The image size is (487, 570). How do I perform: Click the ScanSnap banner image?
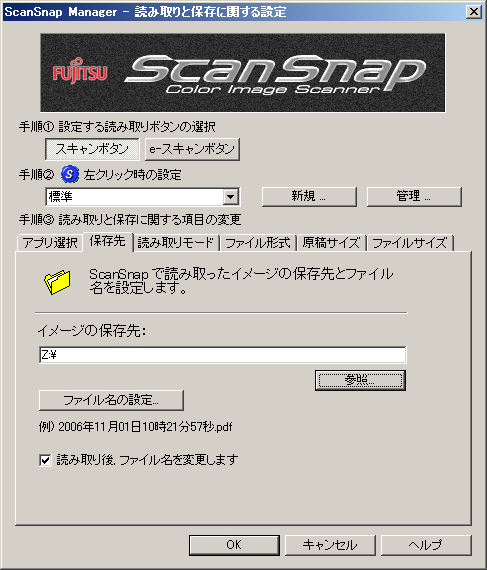[243, 73]
